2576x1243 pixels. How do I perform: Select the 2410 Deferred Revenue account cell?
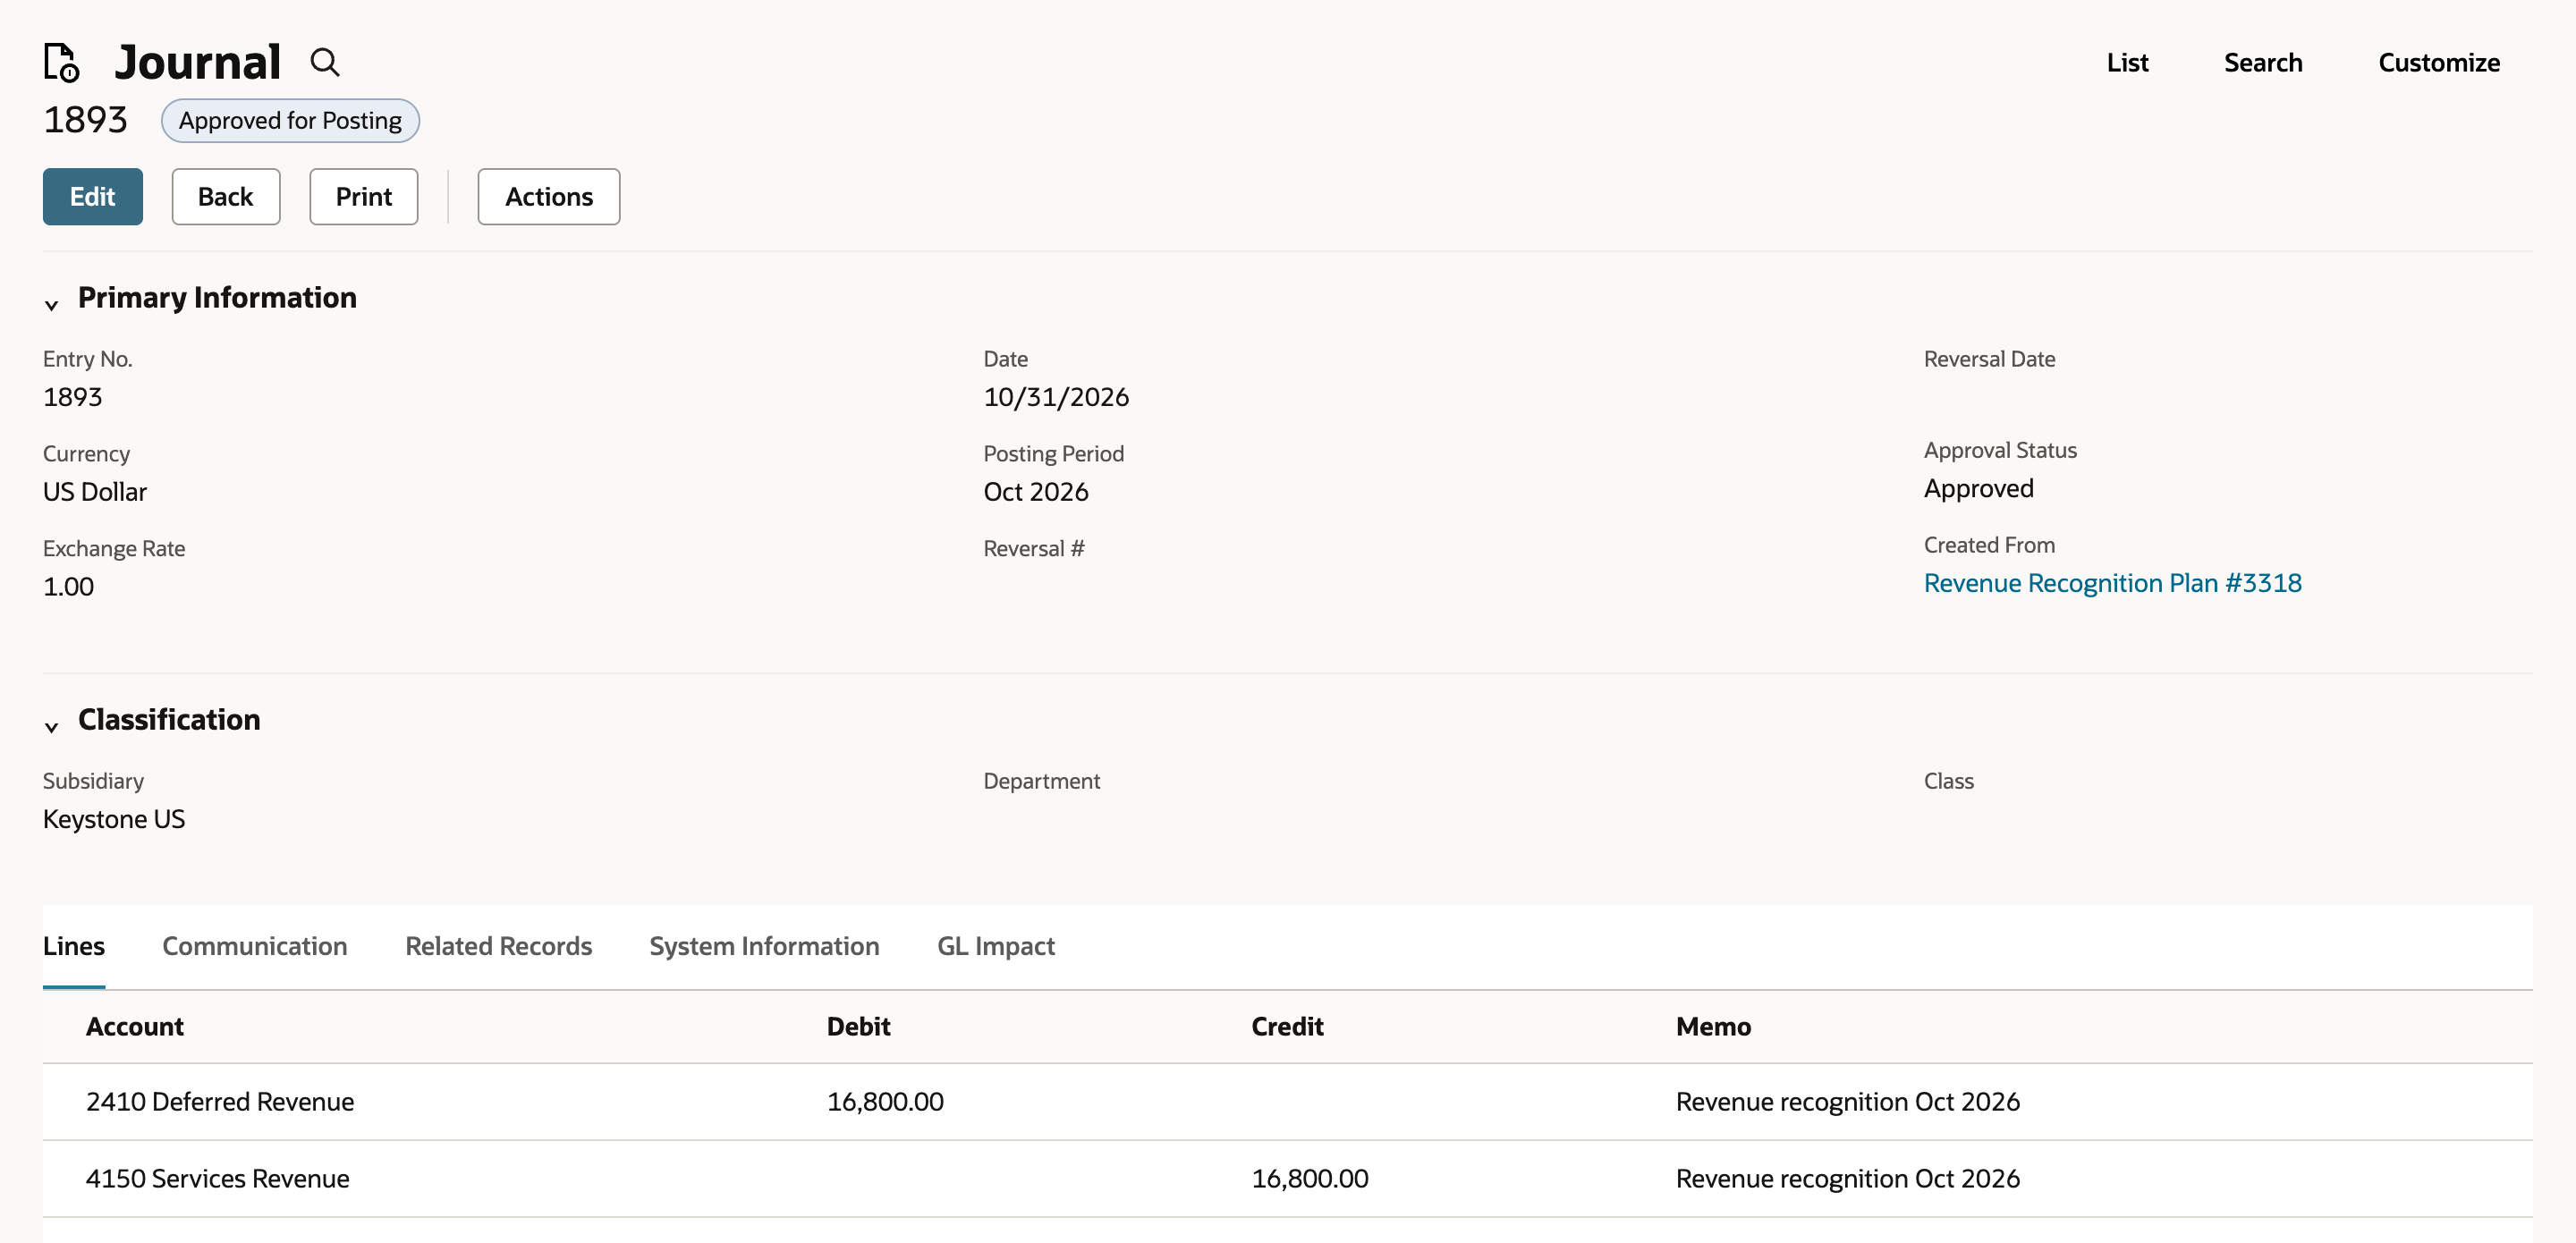220,1102
